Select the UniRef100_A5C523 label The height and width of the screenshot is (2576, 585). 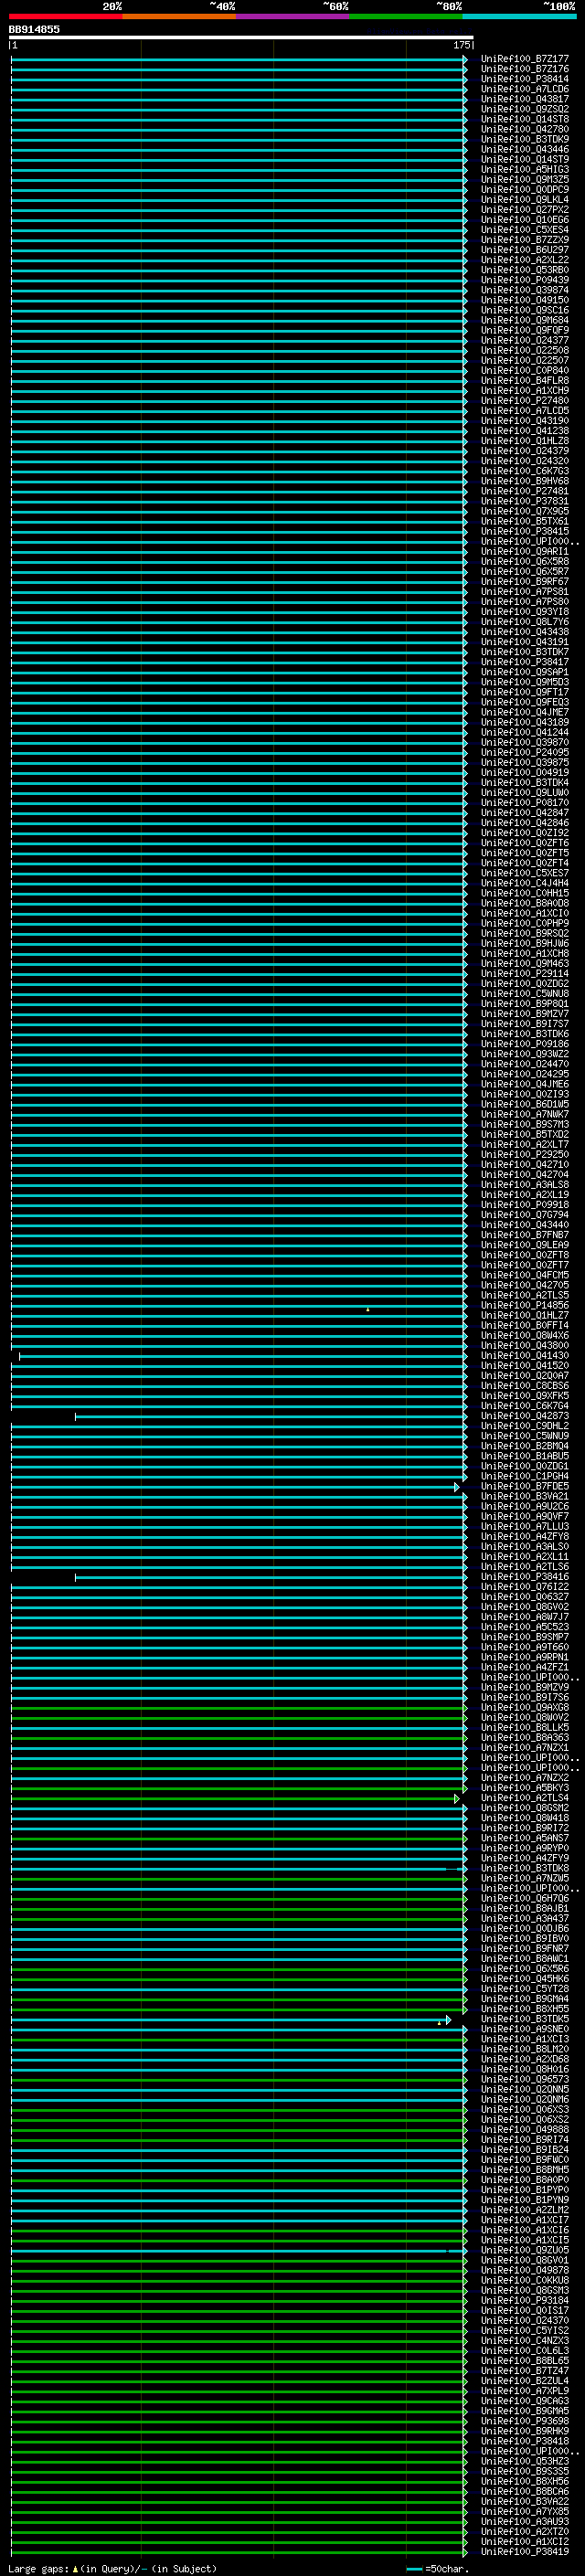pyautogui.click(x=525, y=1627)
